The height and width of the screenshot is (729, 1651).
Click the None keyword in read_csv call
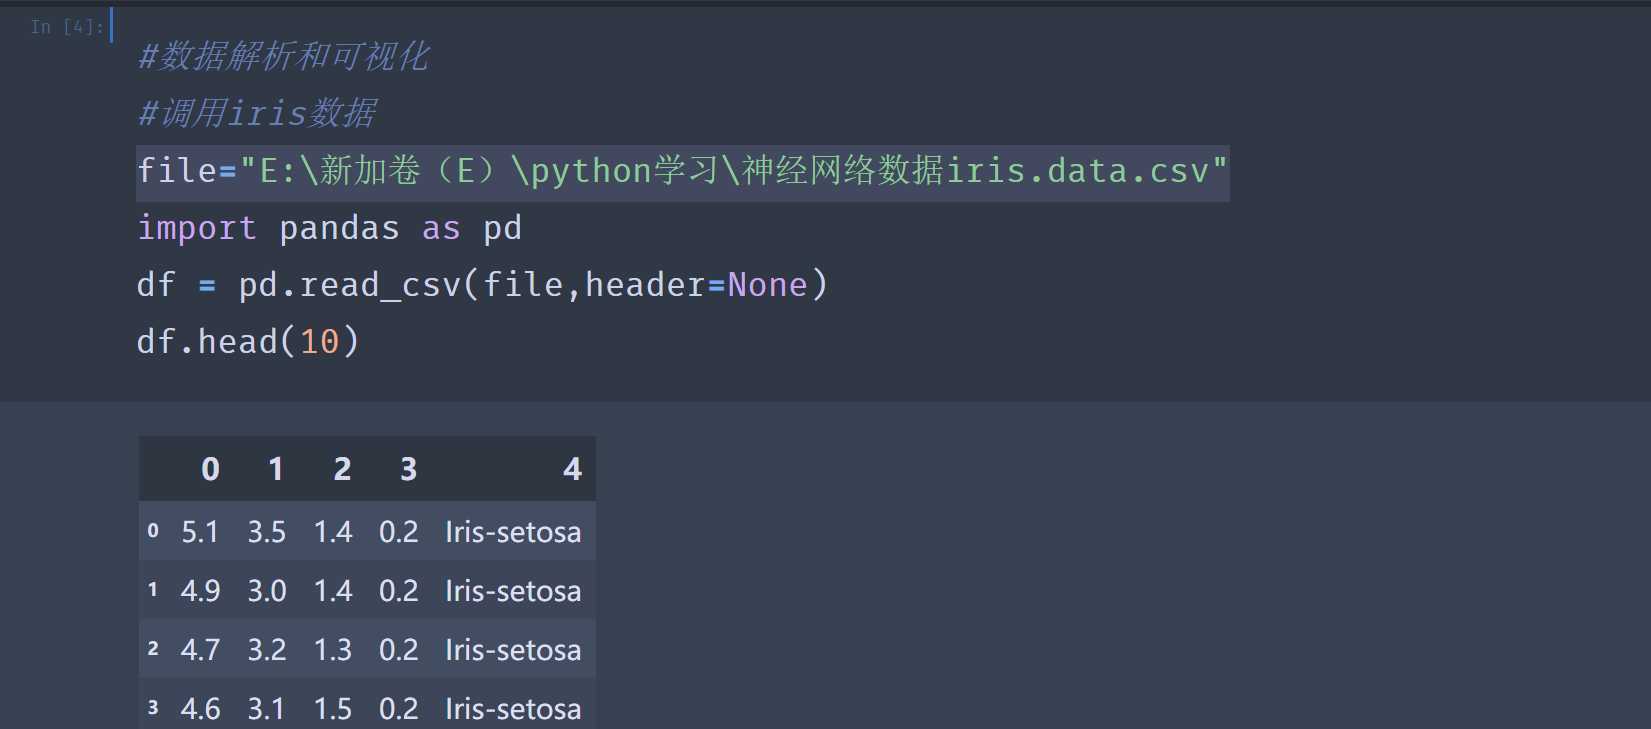[767, 285]
